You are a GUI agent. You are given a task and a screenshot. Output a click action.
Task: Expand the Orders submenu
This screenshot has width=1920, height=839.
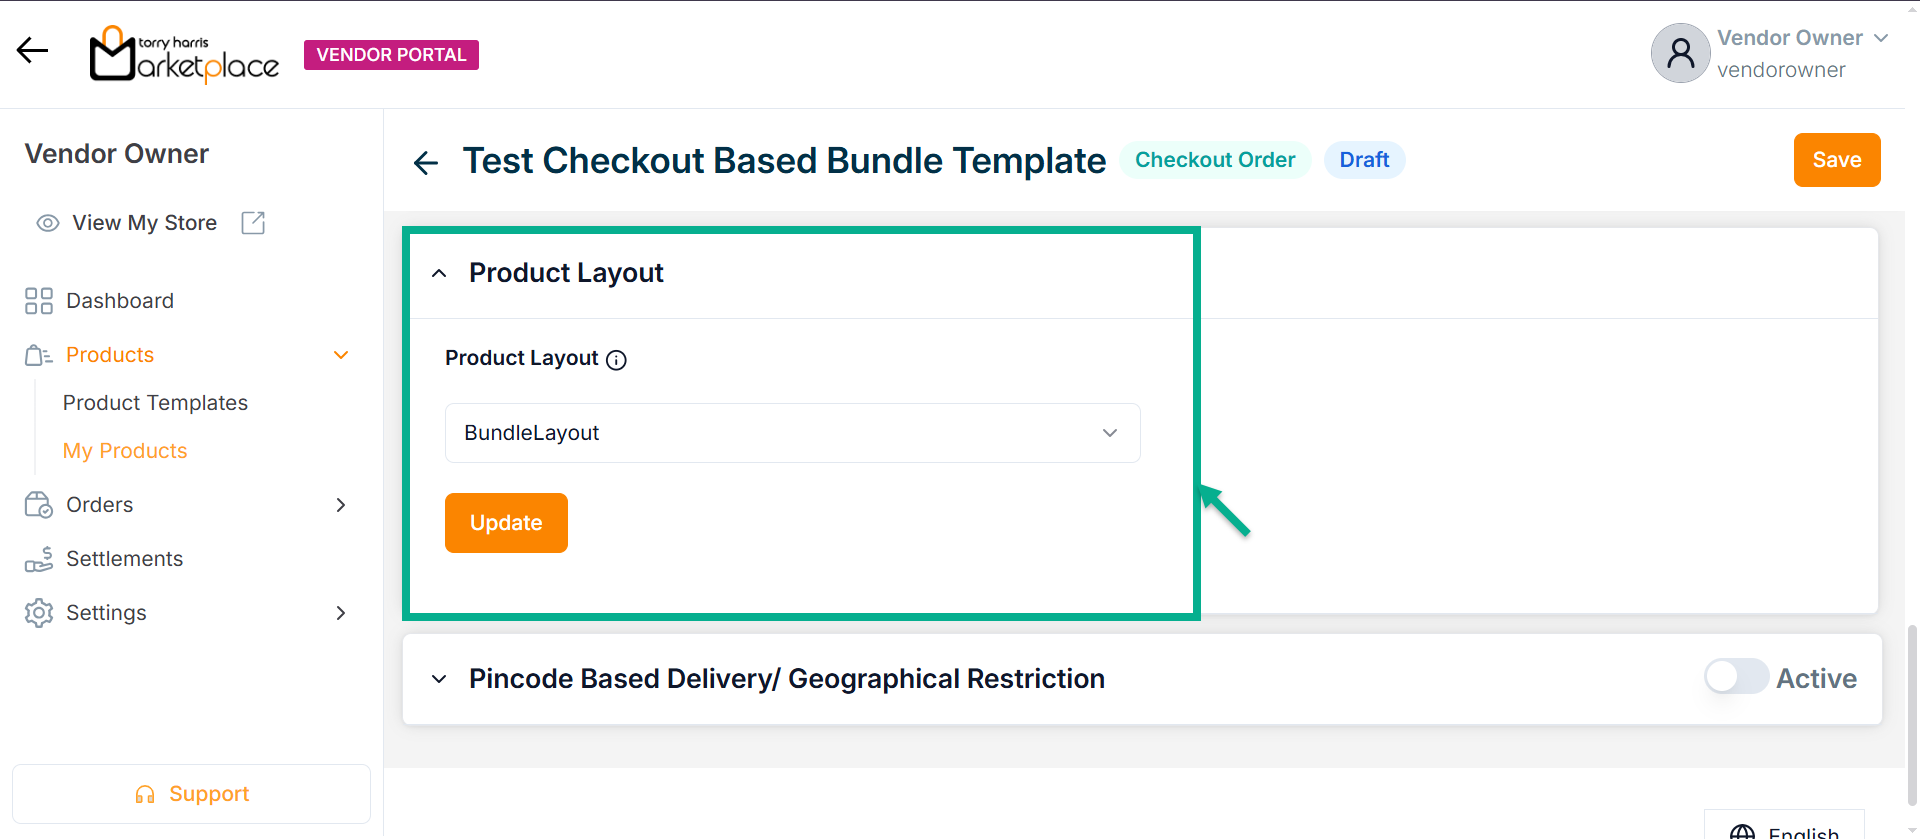[x=340, y=505]
